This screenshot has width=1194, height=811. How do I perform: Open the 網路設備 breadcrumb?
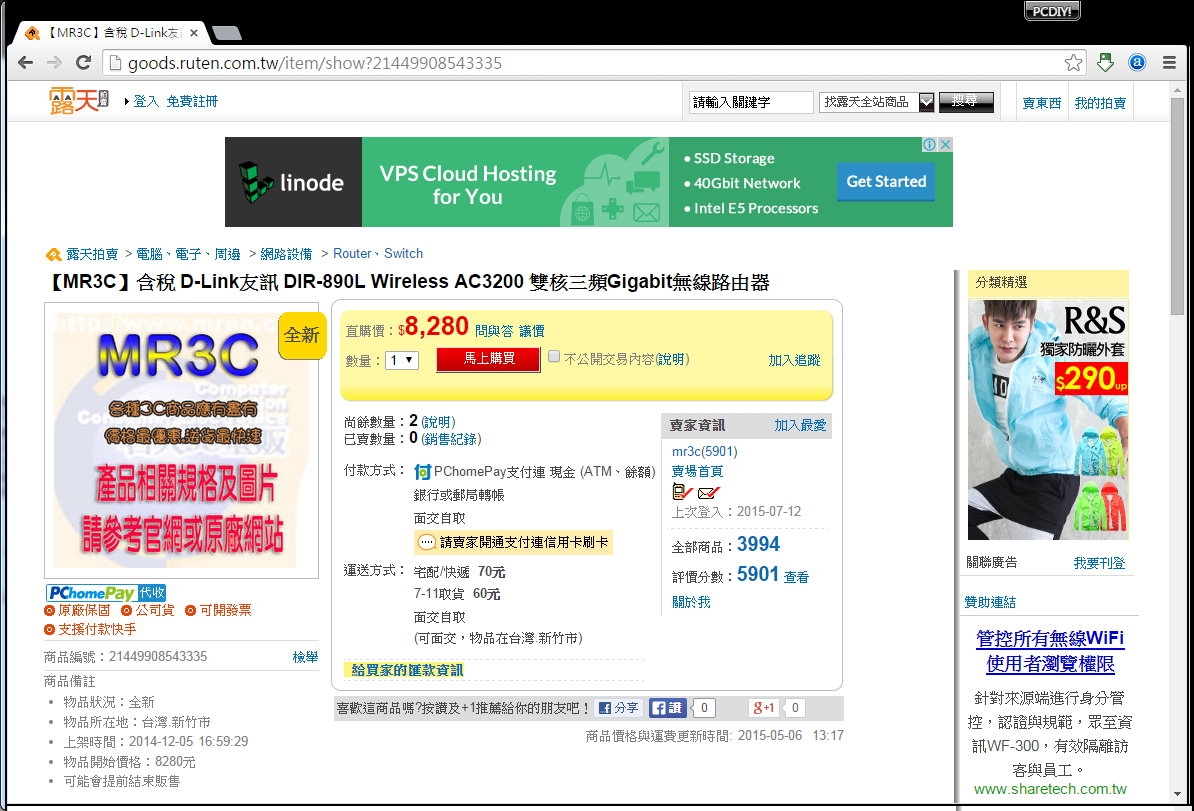pyautogui.click(x=286, y=254)
